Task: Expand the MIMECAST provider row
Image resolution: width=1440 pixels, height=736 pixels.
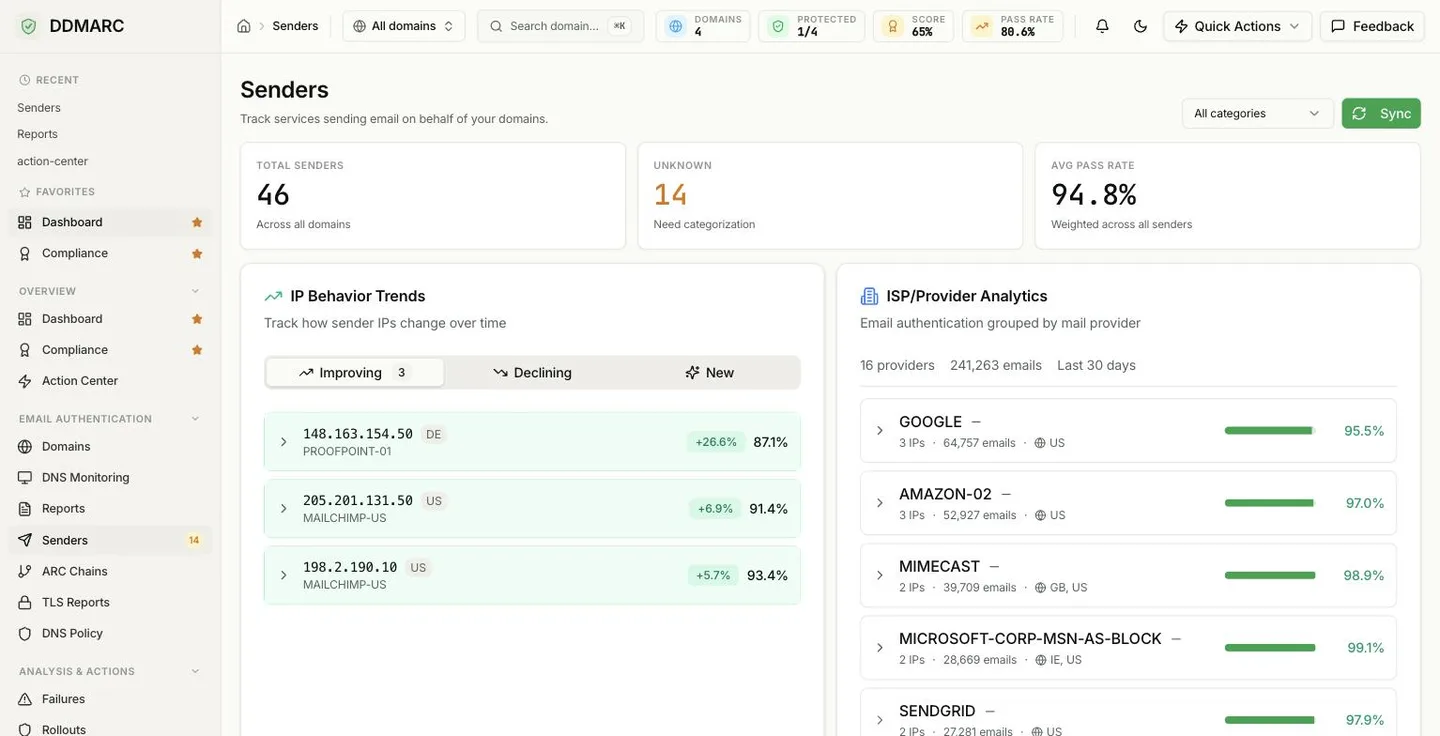Action: (x=880, y=575)
